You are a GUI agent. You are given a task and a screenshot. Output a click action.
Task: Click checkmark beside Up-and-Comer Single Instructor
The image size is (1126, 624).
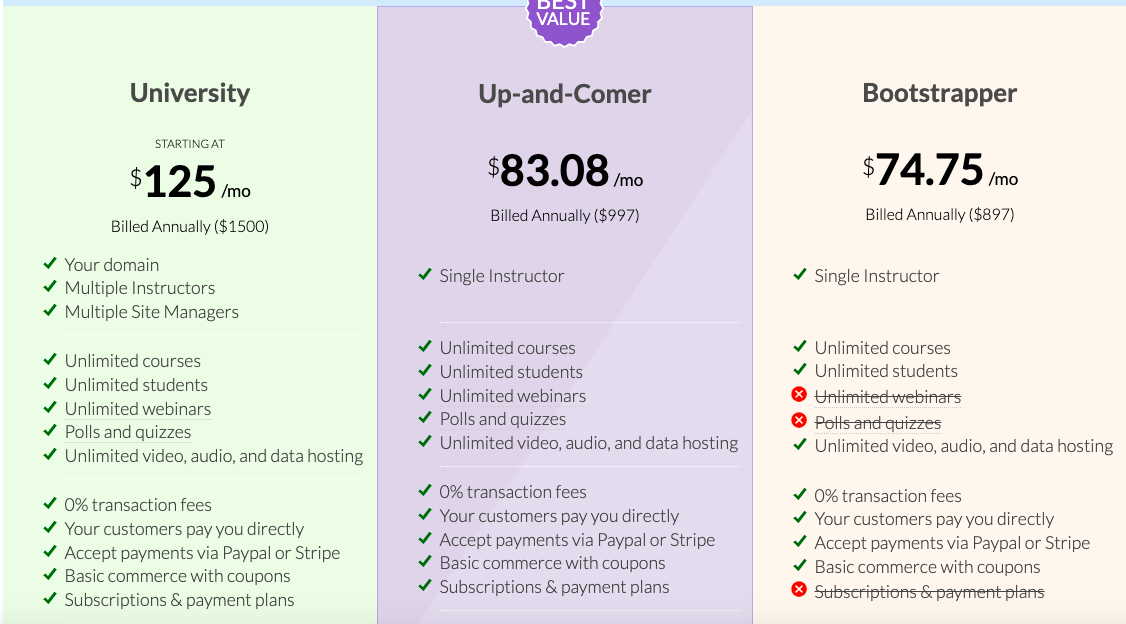pos(424,274)
